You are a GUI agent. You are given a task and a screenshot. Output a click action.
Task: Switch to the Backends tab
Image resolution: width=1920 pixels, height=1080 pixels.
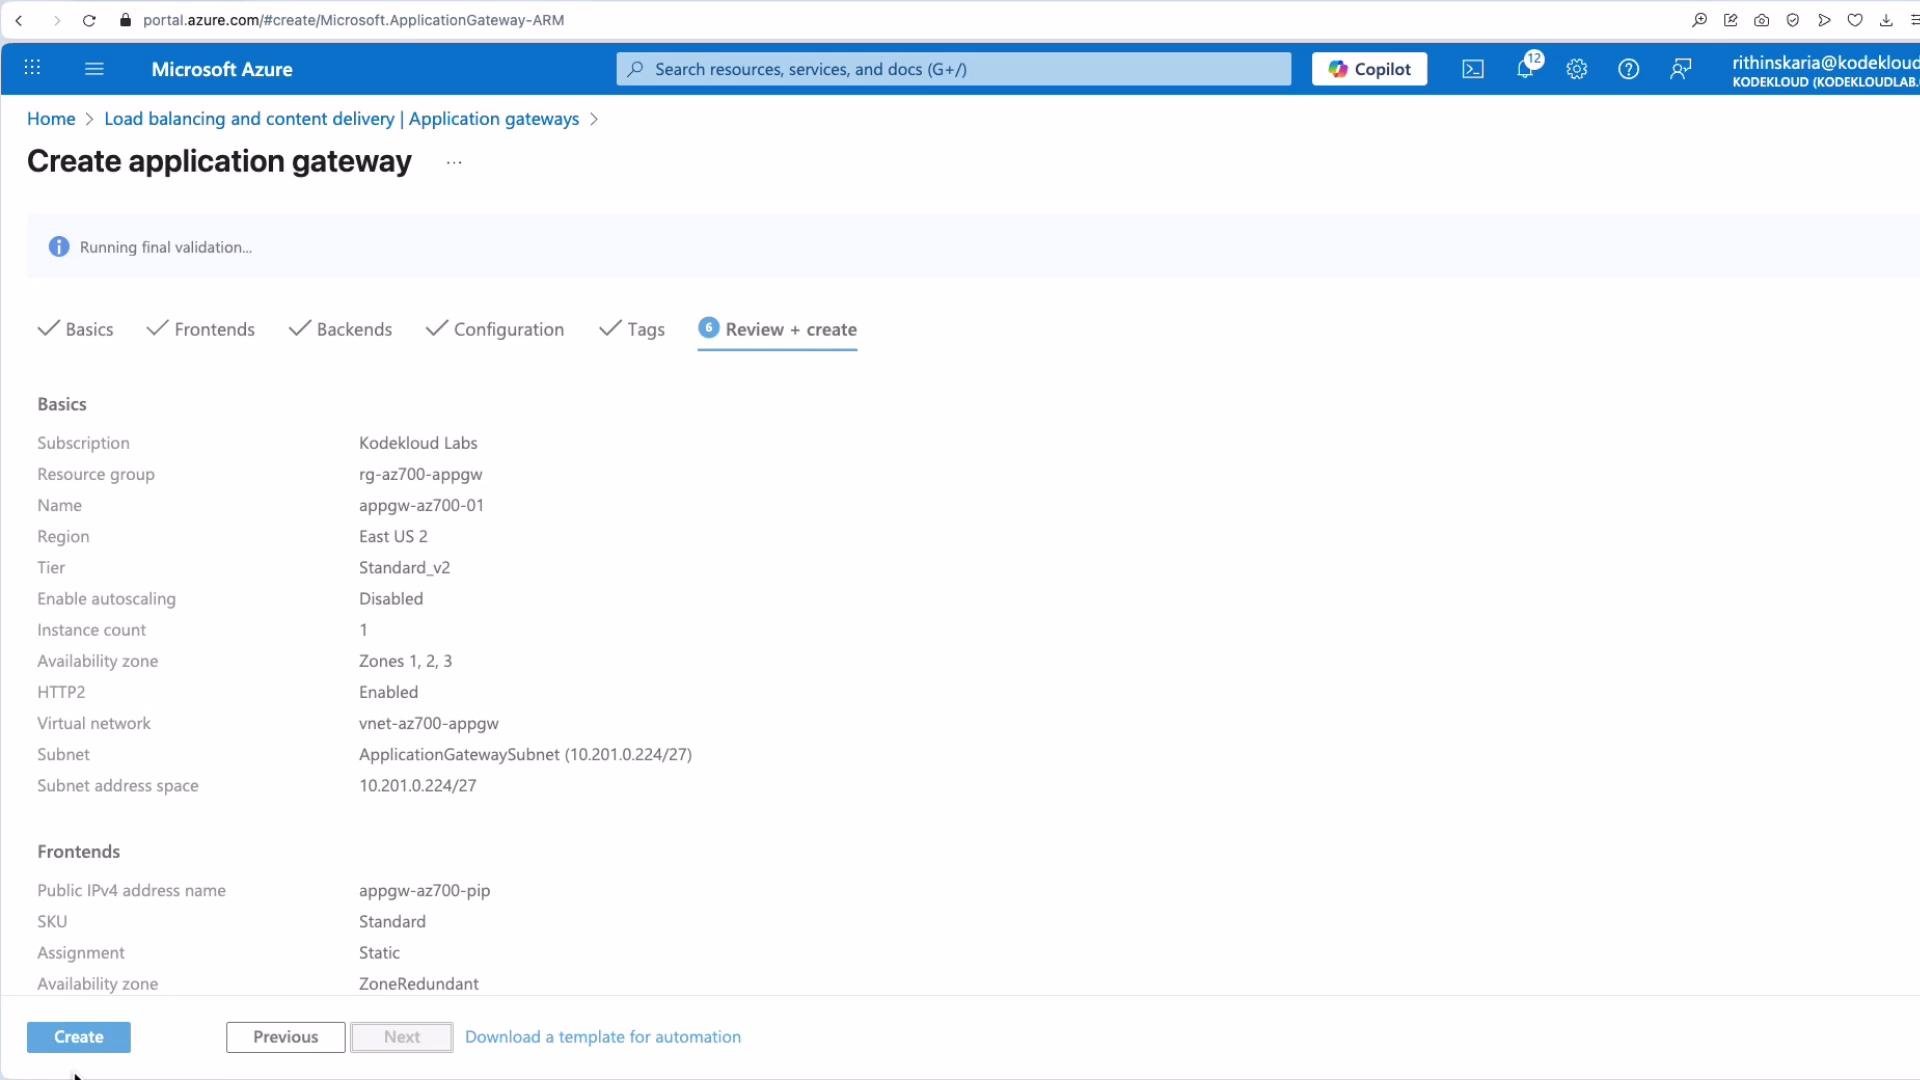tap(341, 329)
